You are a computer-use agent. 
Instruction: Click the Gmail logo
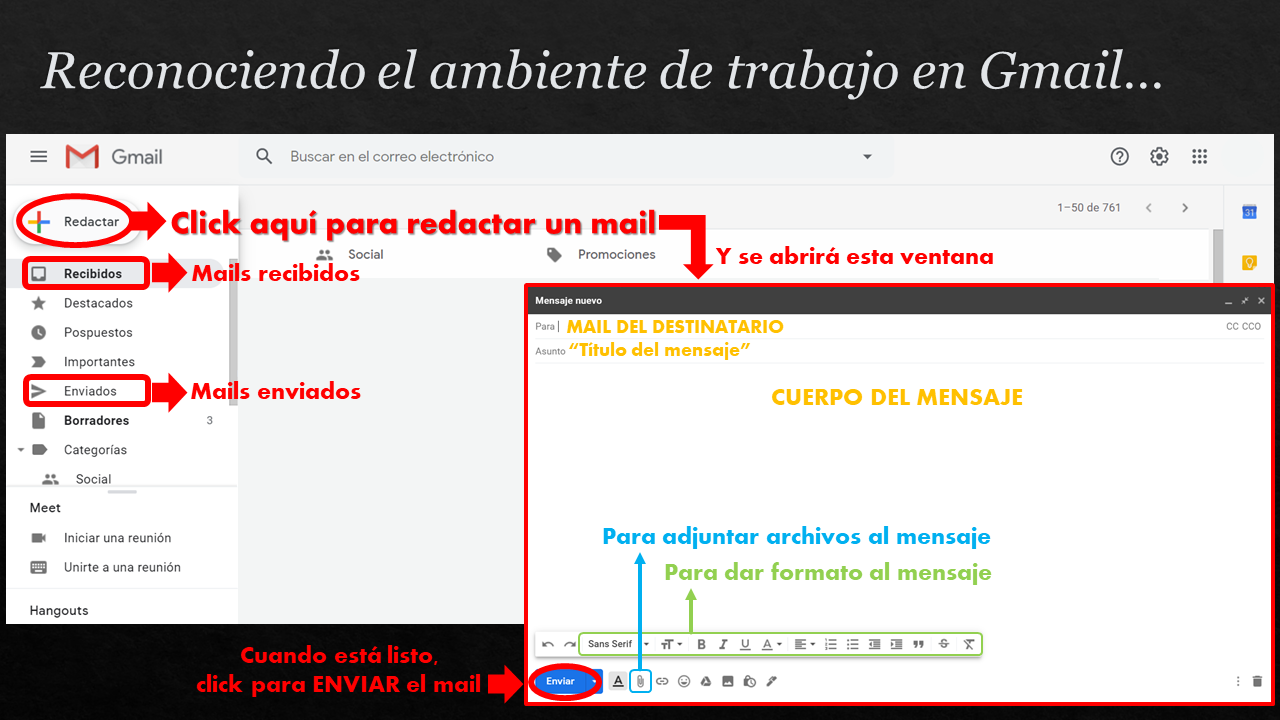coord(114,156)
